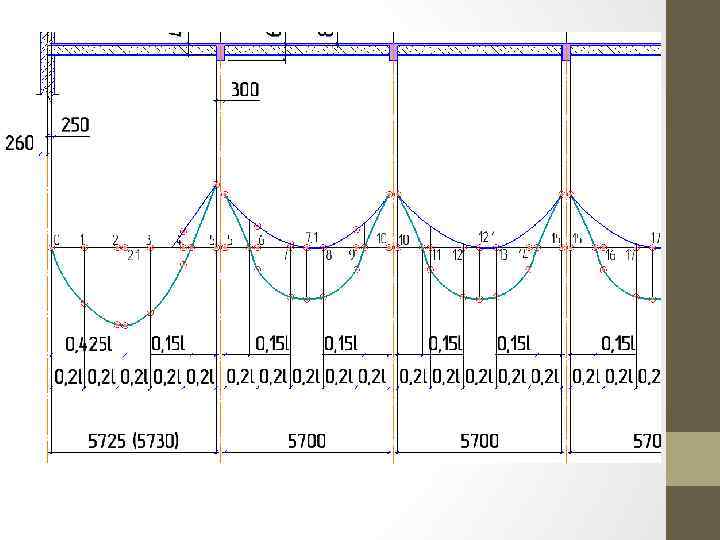Screen dimensions: 720x540
Task: Click the 260 dimension label
Action: [x=19, y=143]
